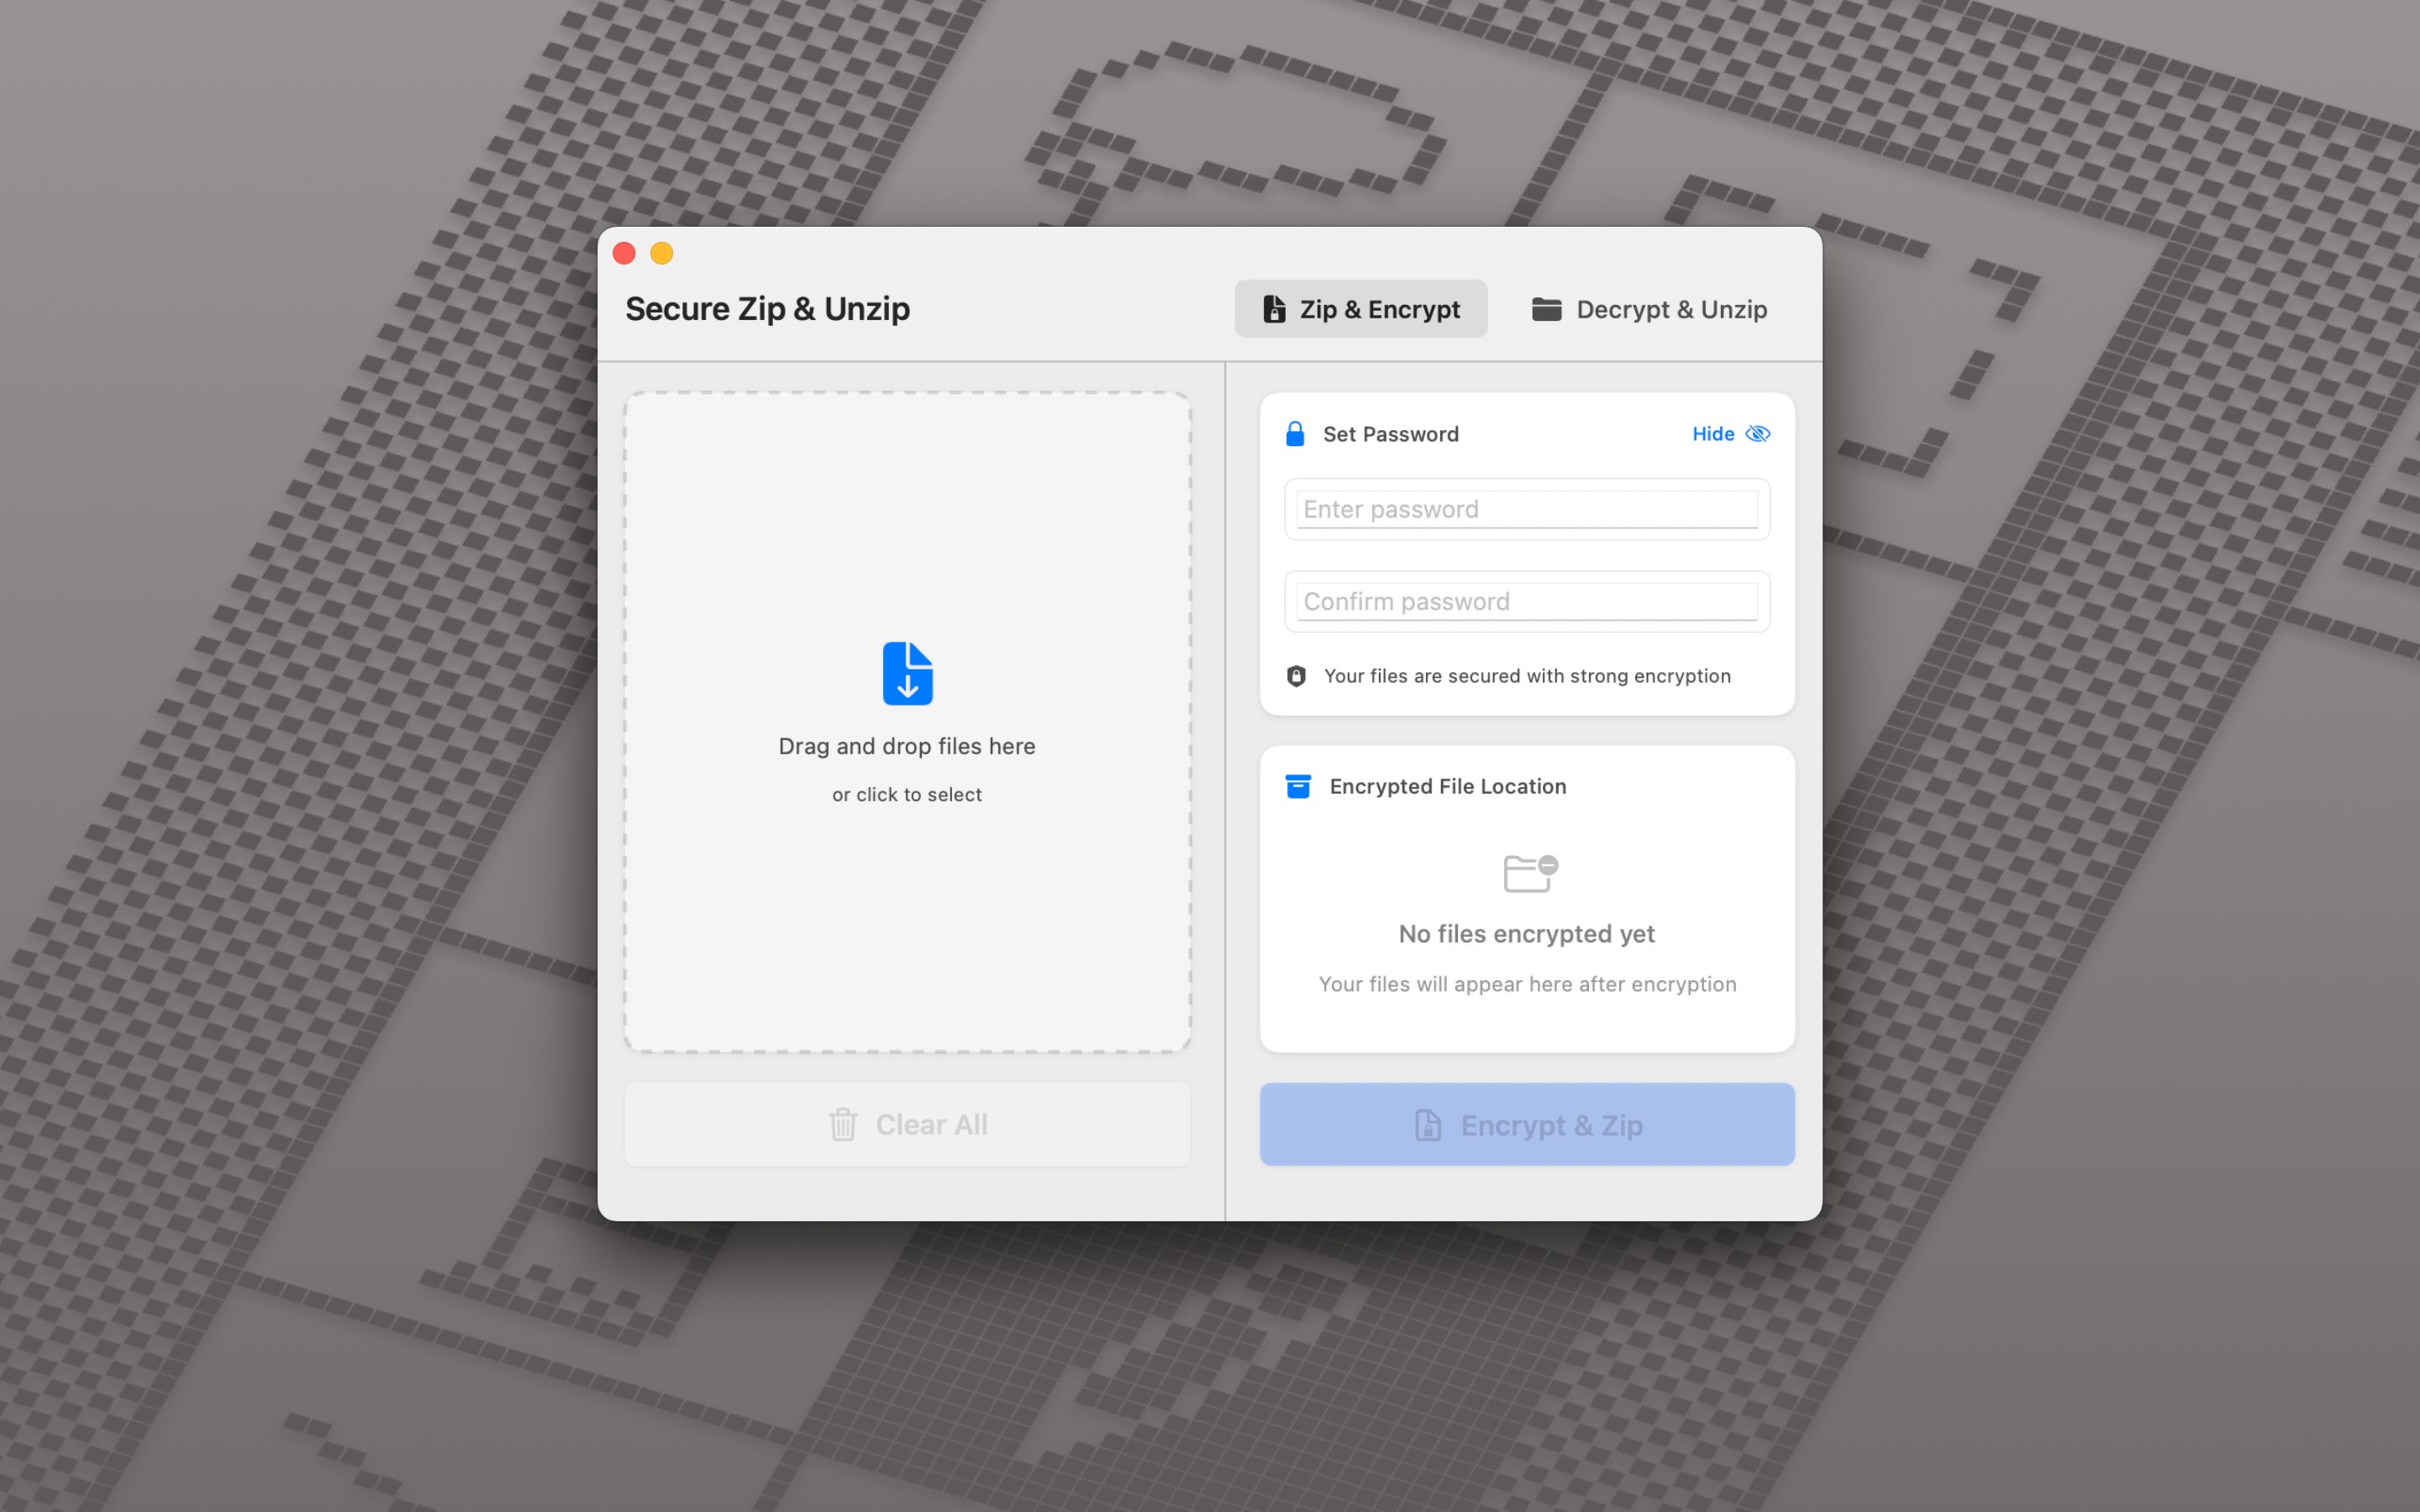Toggle the Hide password link
Image resolution: width=2420 pixels, height=1512 pixels.
[1730, 434]
